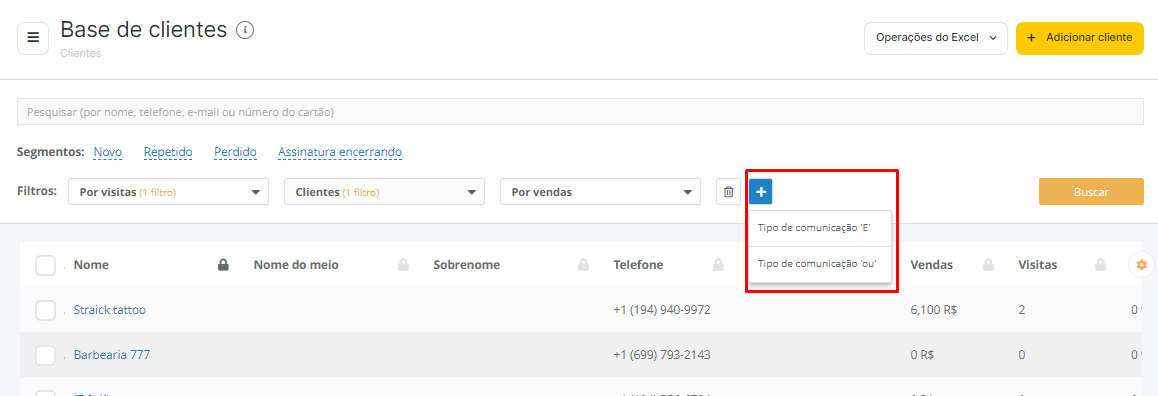The width and height of the screenshot is (1158, 396).
Task: Select Tipo de comunicação 'ou' option
Action: tap(820, 264)
